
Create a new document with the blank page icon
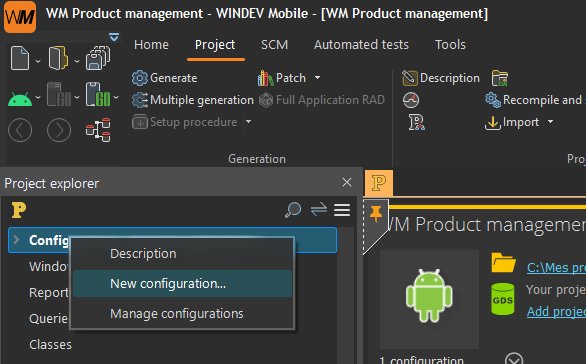pos(20,58)
